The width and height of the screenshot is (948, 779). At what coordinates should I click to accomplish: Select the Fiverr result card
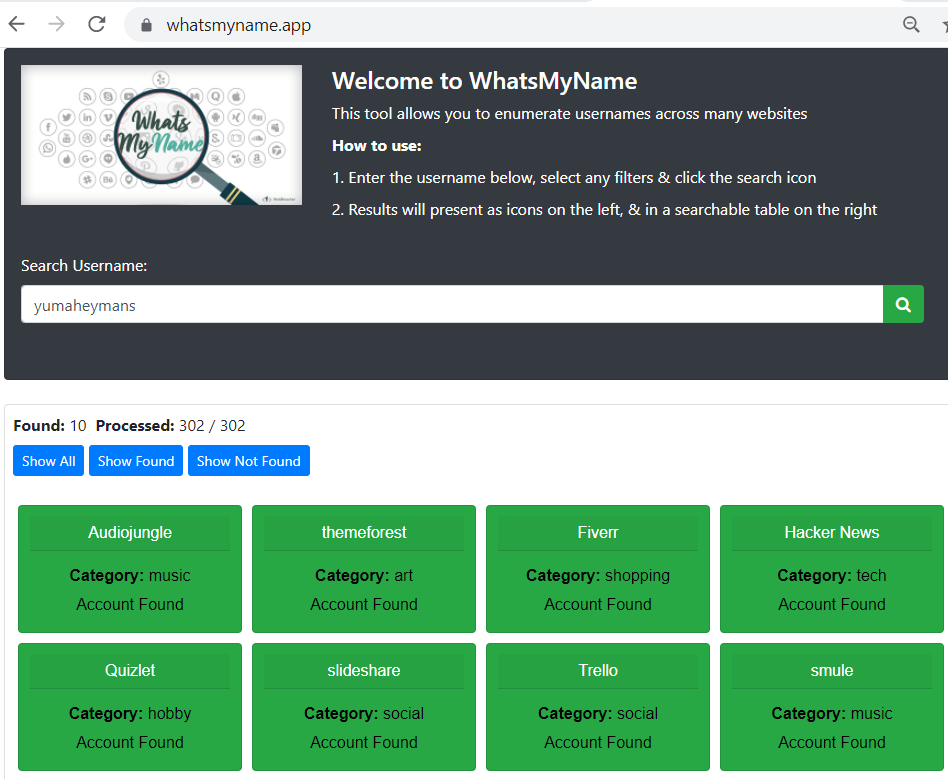pos(598,568)
